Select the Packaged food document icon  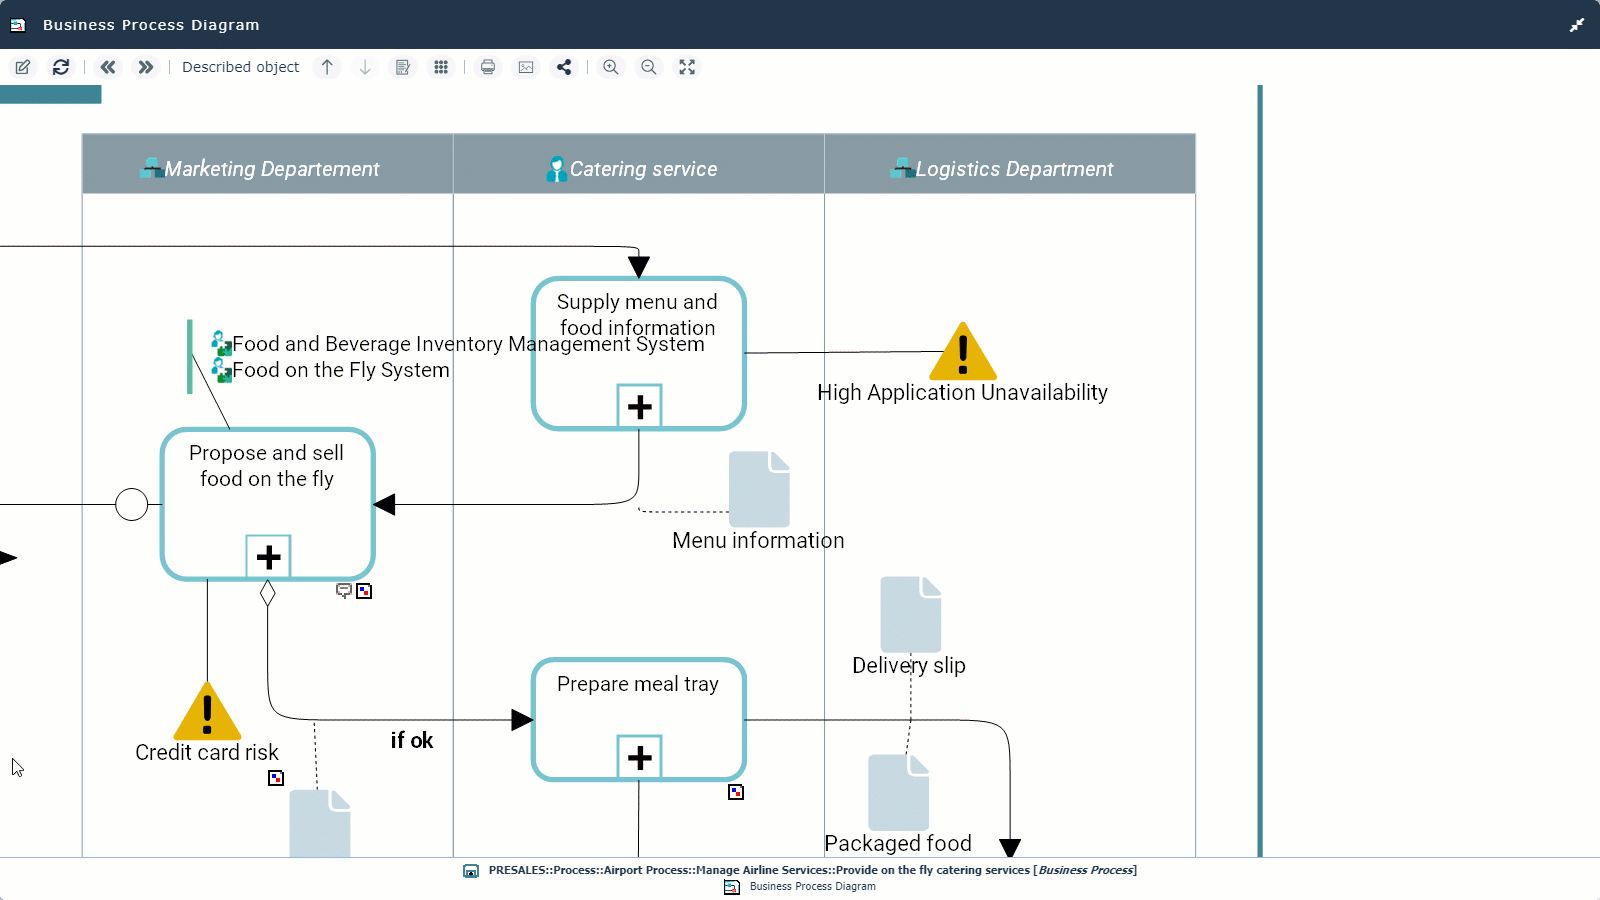click(x=899, y=792)
